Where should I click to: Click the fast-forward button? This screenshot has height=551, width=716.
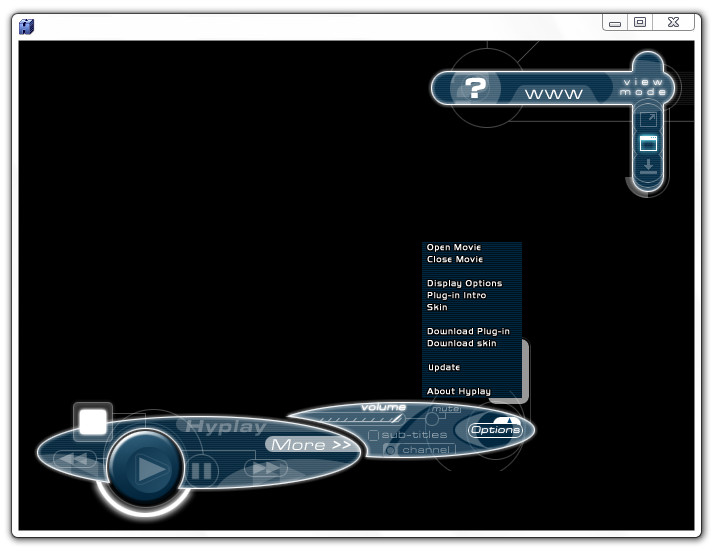[266, 468]
